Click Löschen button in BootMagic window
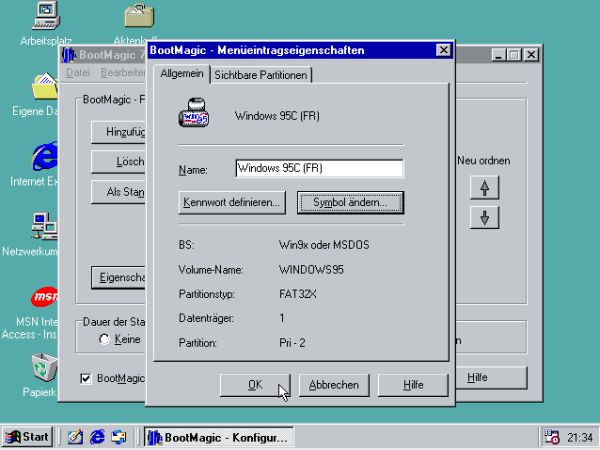This screenshot has height=450, width=600. click(118, 162)
